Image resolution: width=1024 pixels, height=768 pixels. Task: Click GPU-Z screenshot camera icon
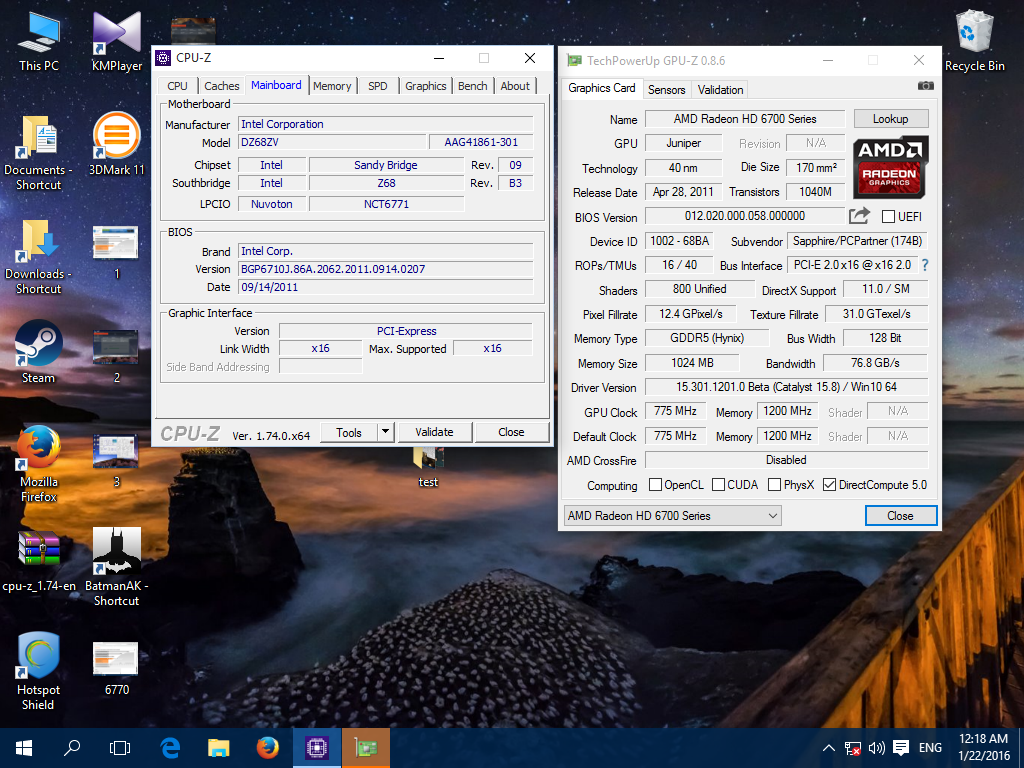click(x=925, y=86)
